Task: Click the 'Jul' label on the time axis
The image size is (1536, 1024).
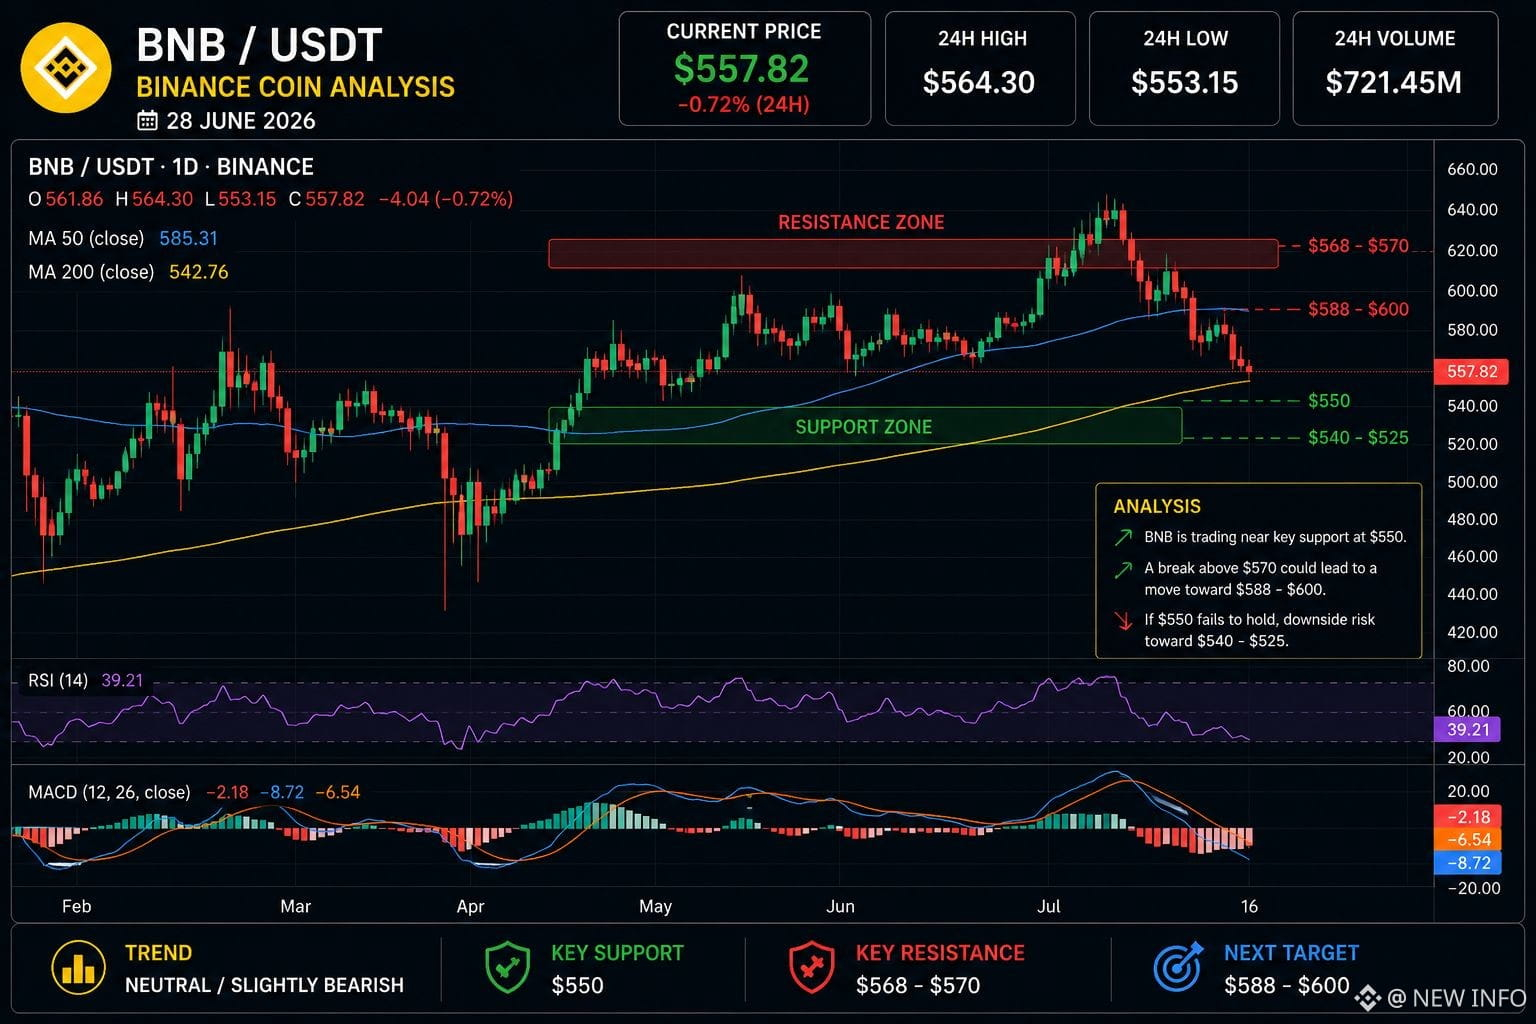Action: click(x=1048, y=906)
